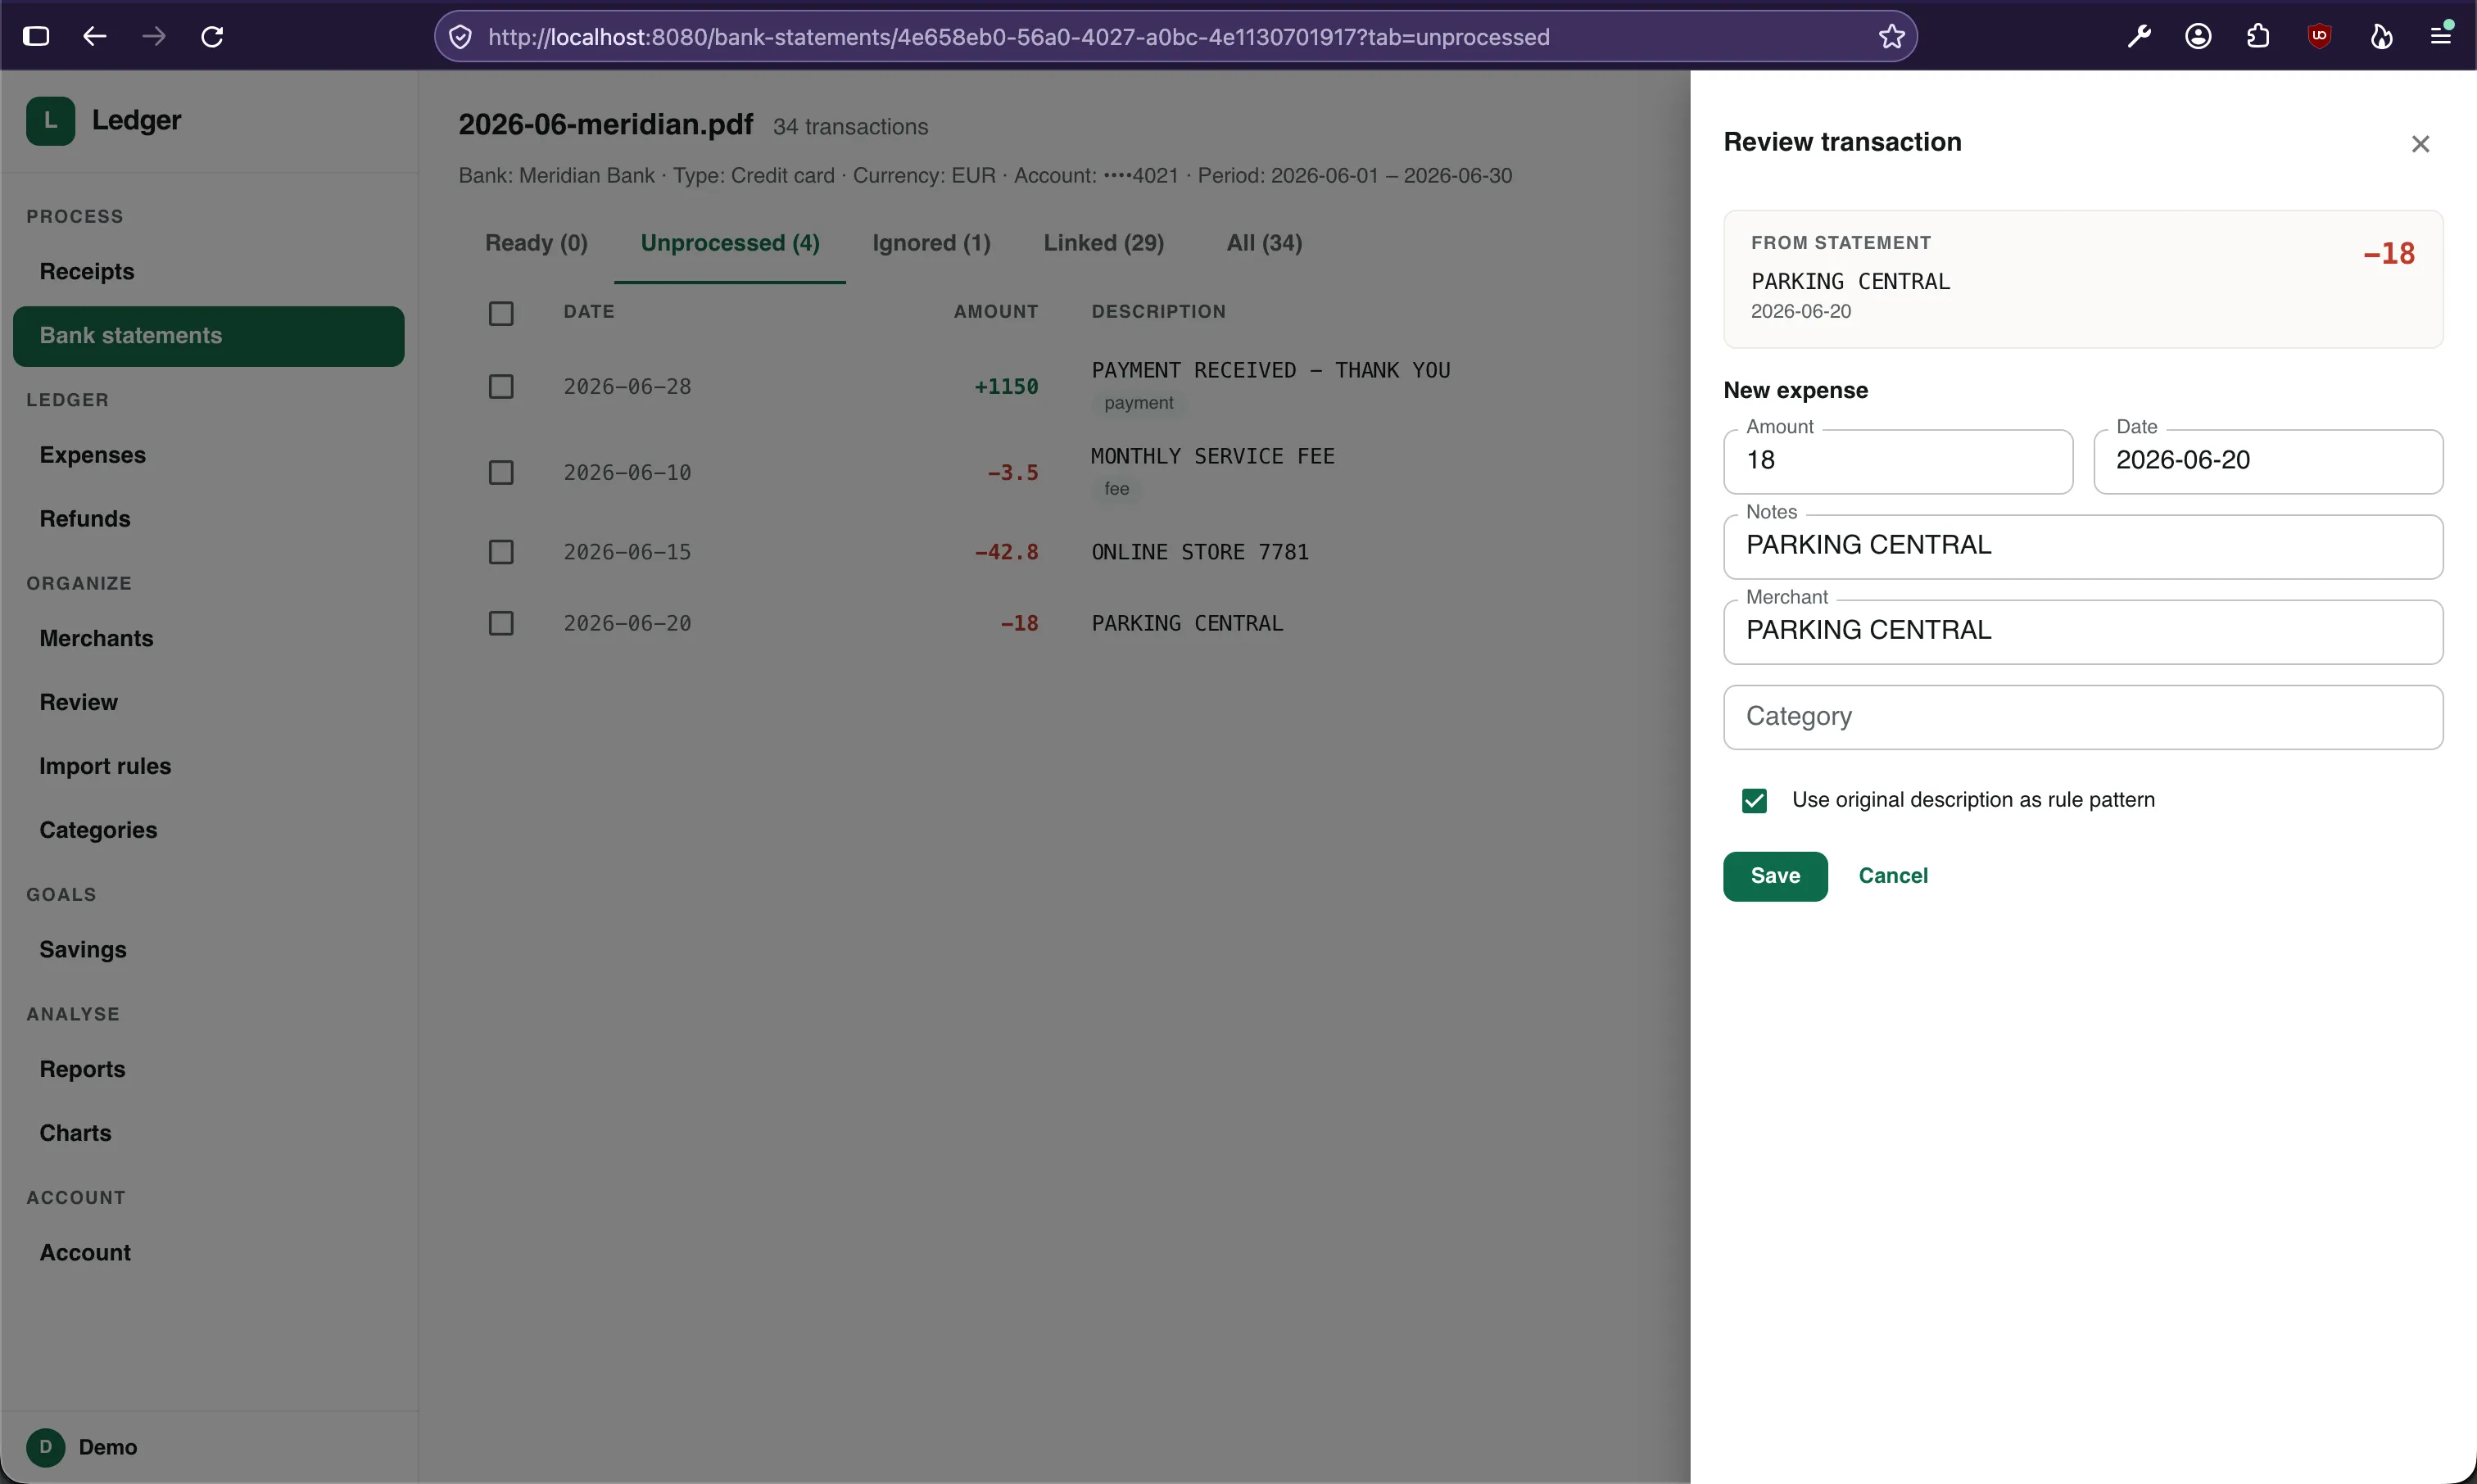Open Expenses in the sidebar
Viewport: 2477px width, 1484px height.
(208, 455)
